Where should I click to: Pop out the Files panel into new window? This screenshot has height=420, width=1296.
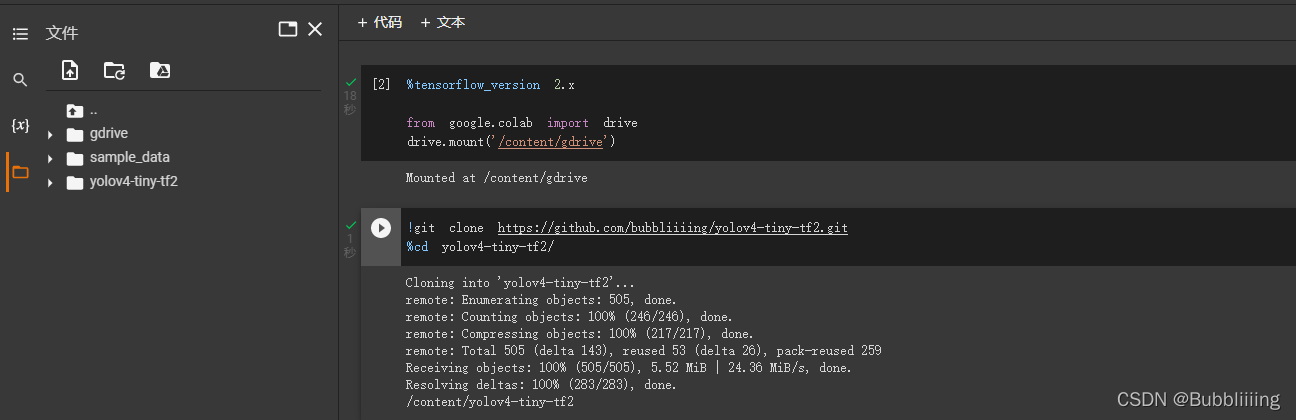pyautogui.click(x=288, y=30)
